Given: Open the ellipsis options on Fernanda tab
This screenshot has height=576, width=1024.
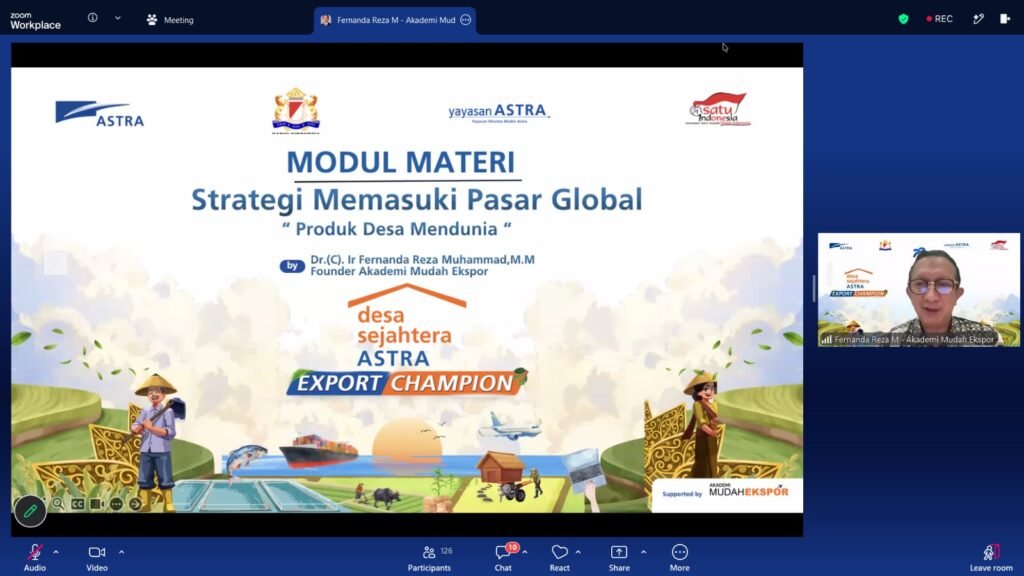Looking at the screenshot, I should (466, 20).
